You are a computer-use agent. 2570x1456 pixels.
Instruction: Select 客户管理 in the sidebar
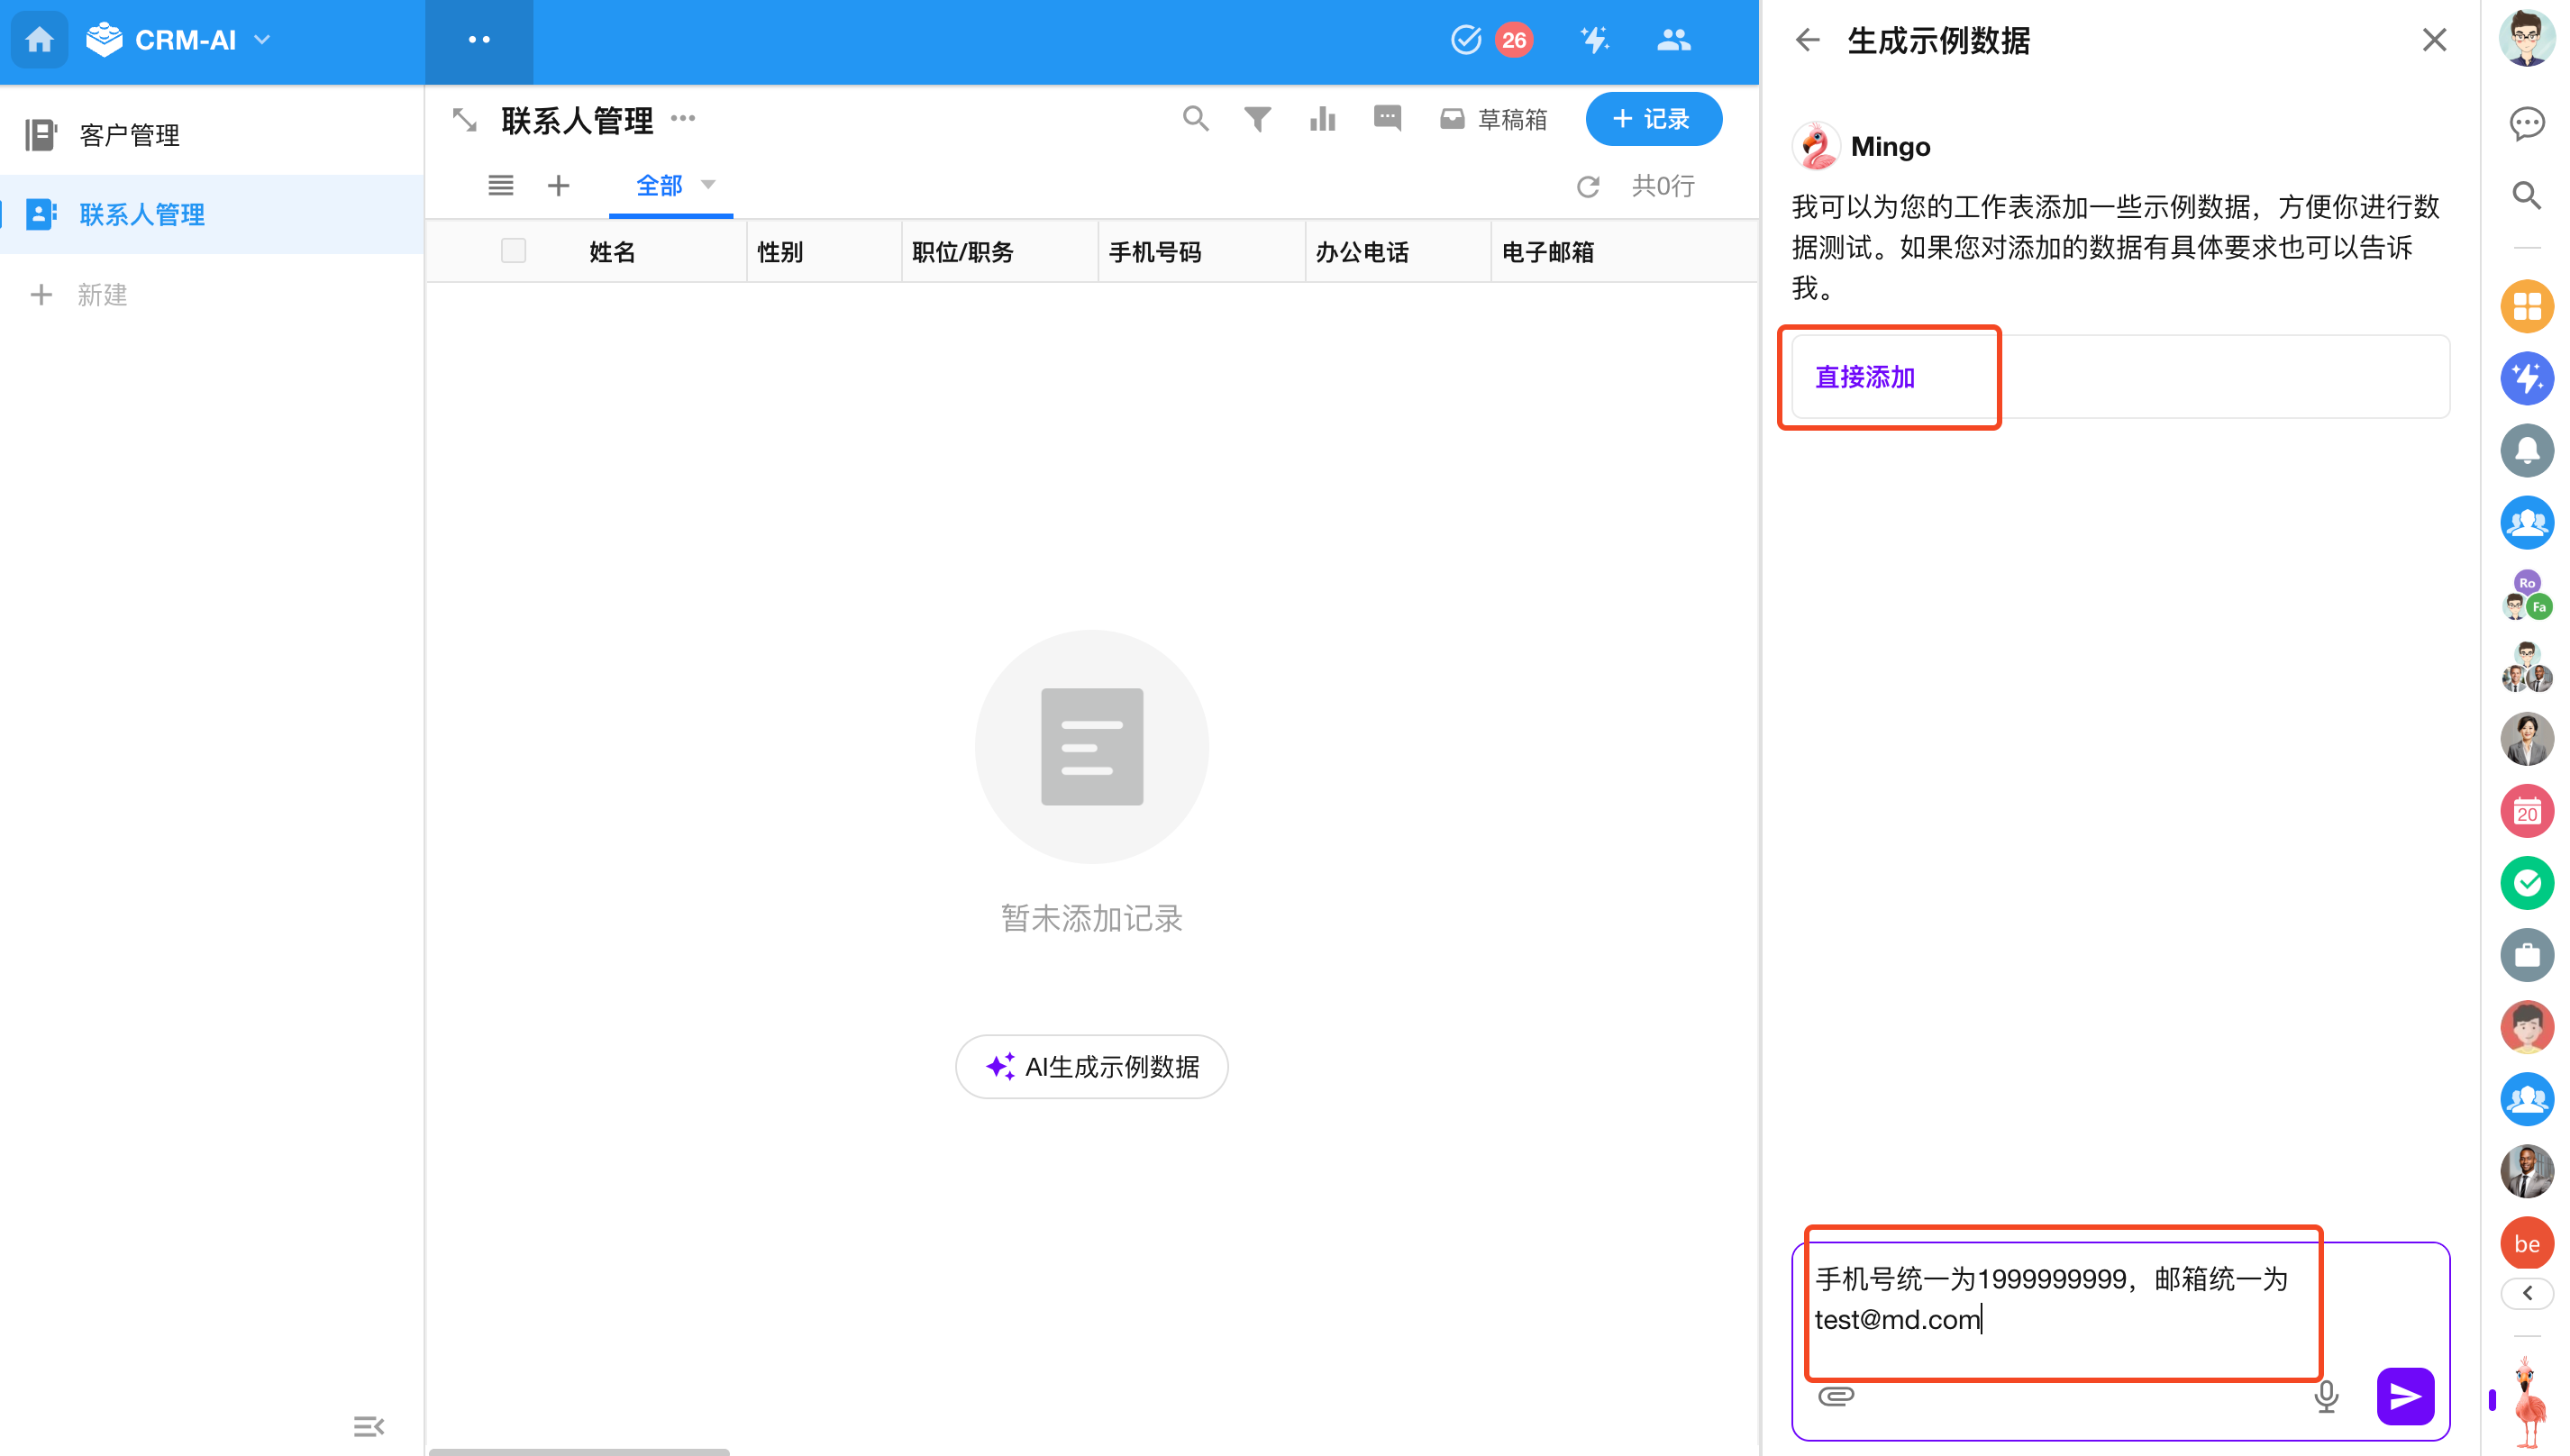click(130, 135)
